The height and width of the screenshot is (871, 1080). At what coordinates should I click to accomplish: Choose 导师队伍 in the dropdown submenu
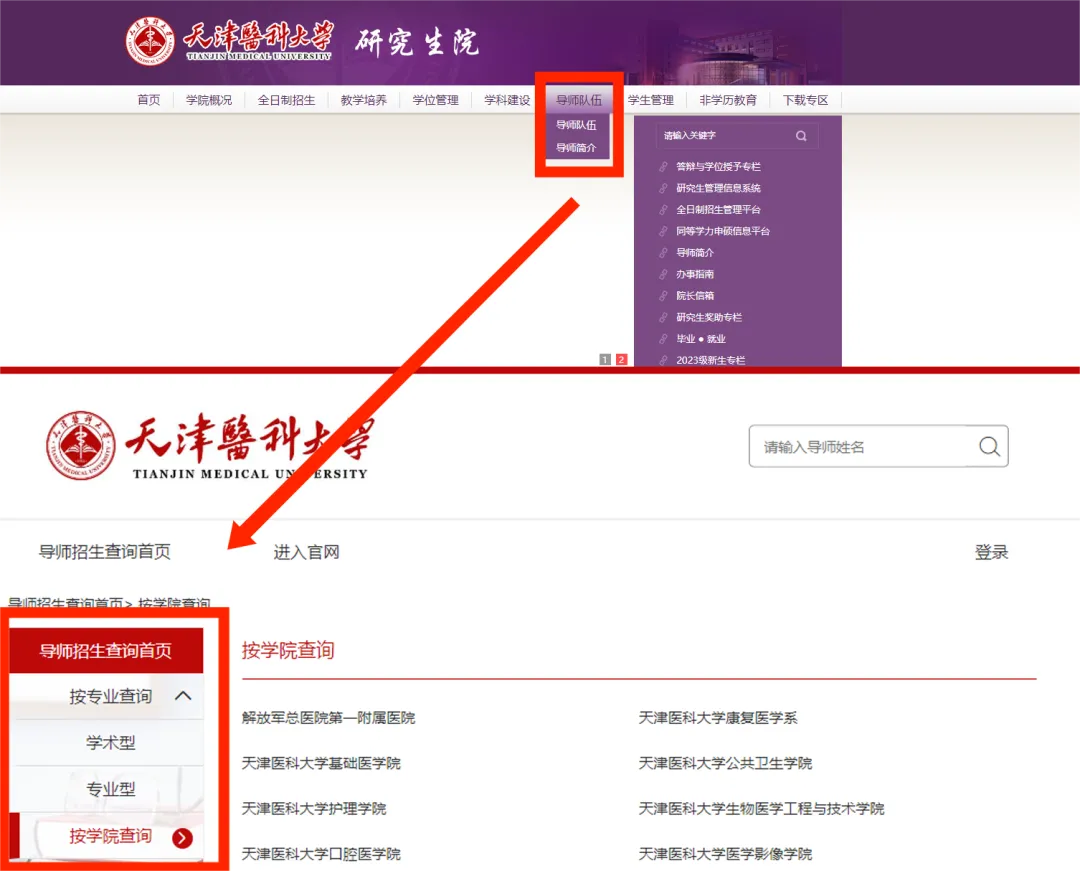[577, 125]
